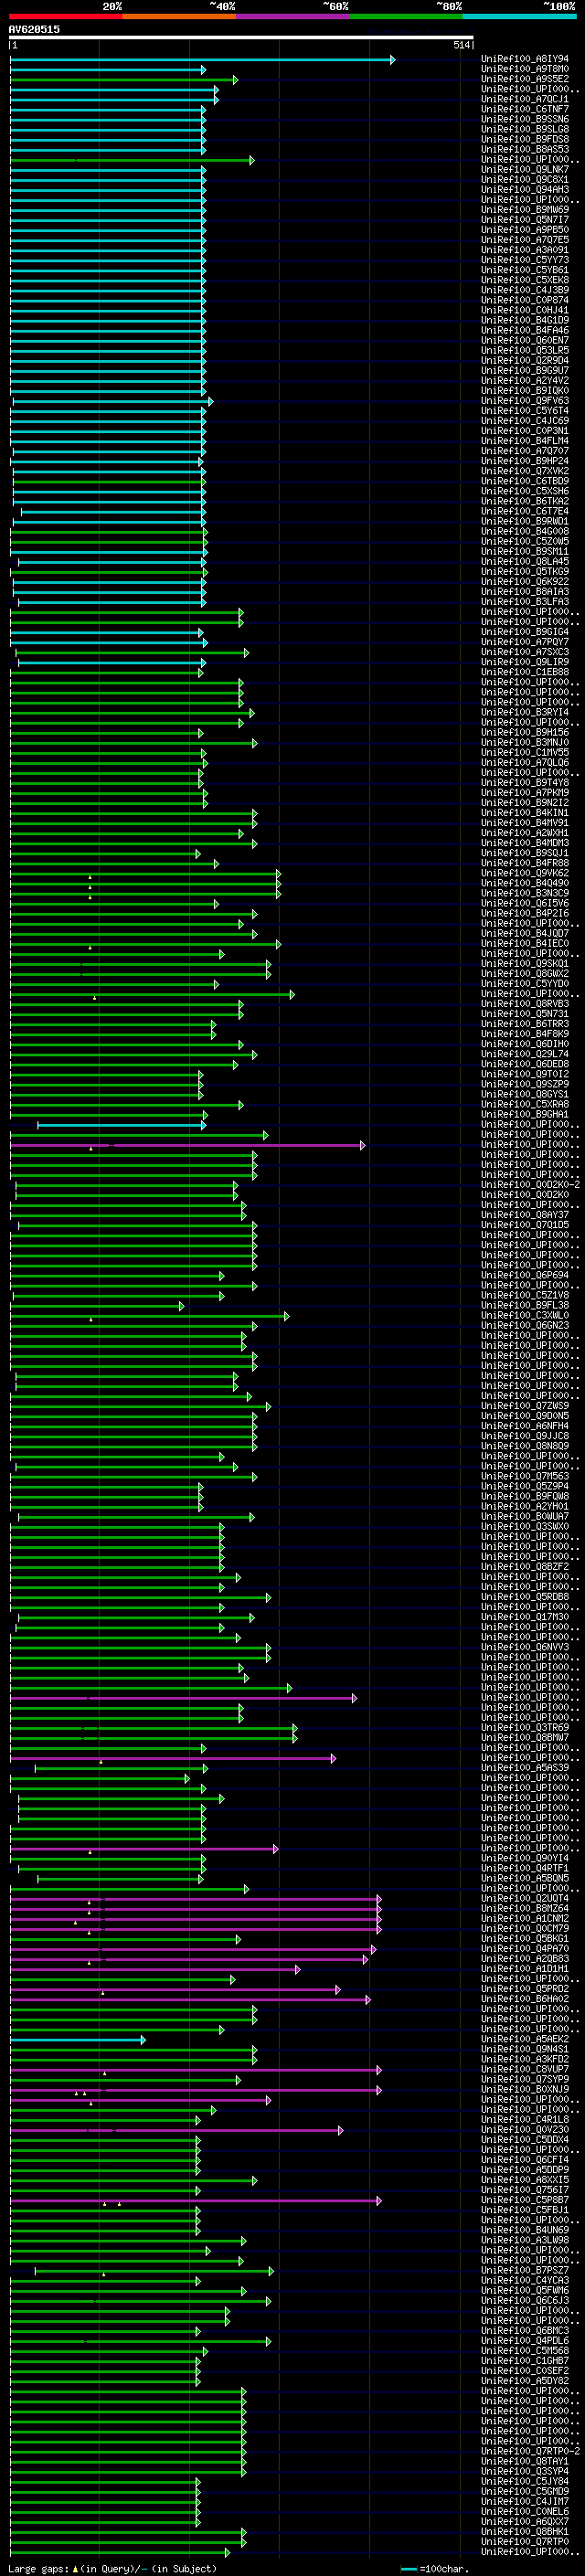
Task: Select hit UniRef100_Q9VK62
Action: (524, 873)
